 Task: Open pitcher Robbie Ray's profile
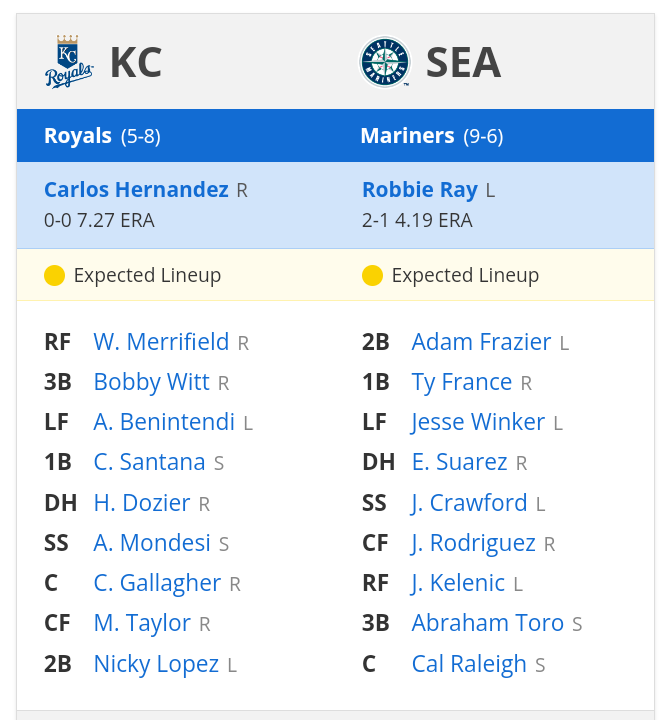(x=419, y=190)
